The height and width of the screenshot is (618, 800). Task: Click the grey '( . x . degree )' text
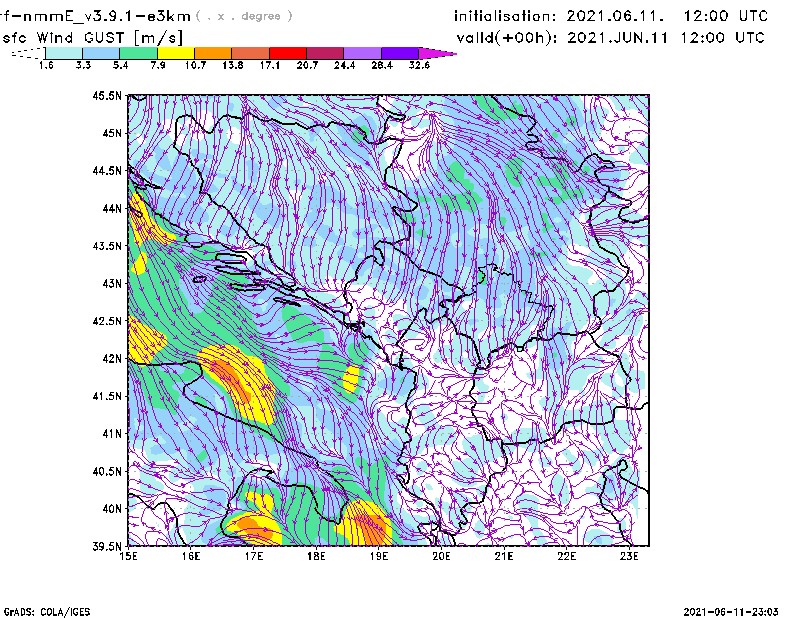click(244, 16)
